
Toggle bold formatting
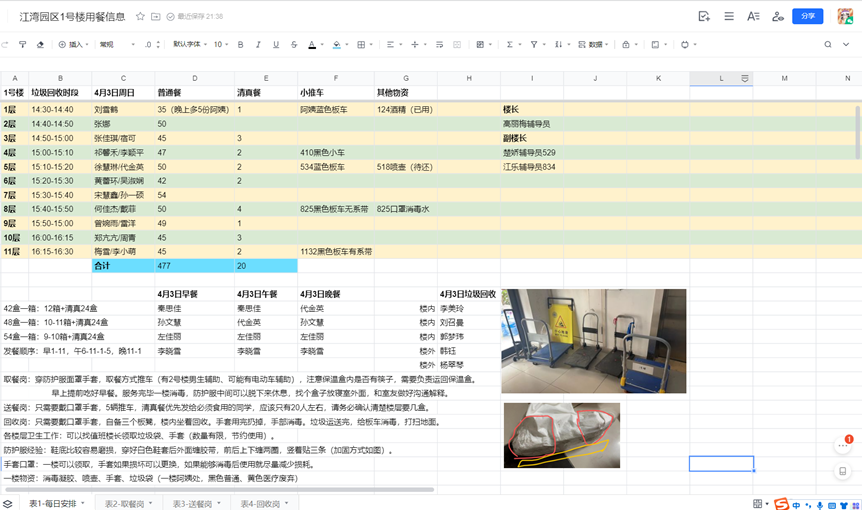241,45
